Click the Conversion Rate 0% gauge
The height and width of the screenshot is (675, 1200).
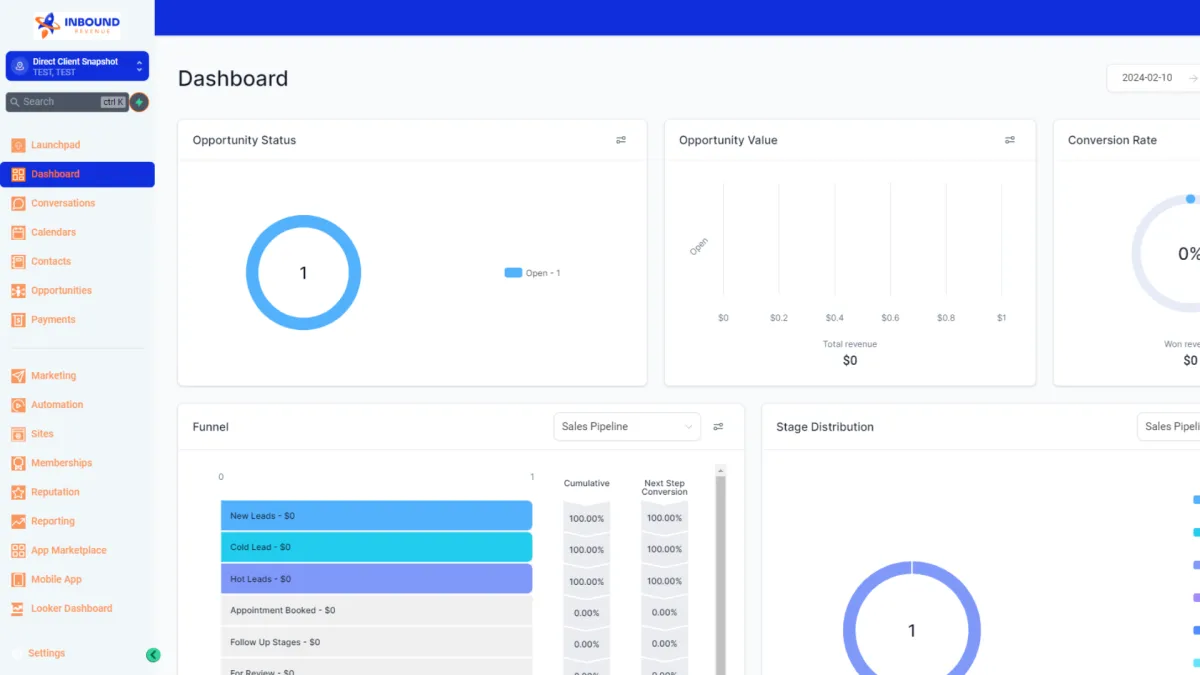(1167, 254)
